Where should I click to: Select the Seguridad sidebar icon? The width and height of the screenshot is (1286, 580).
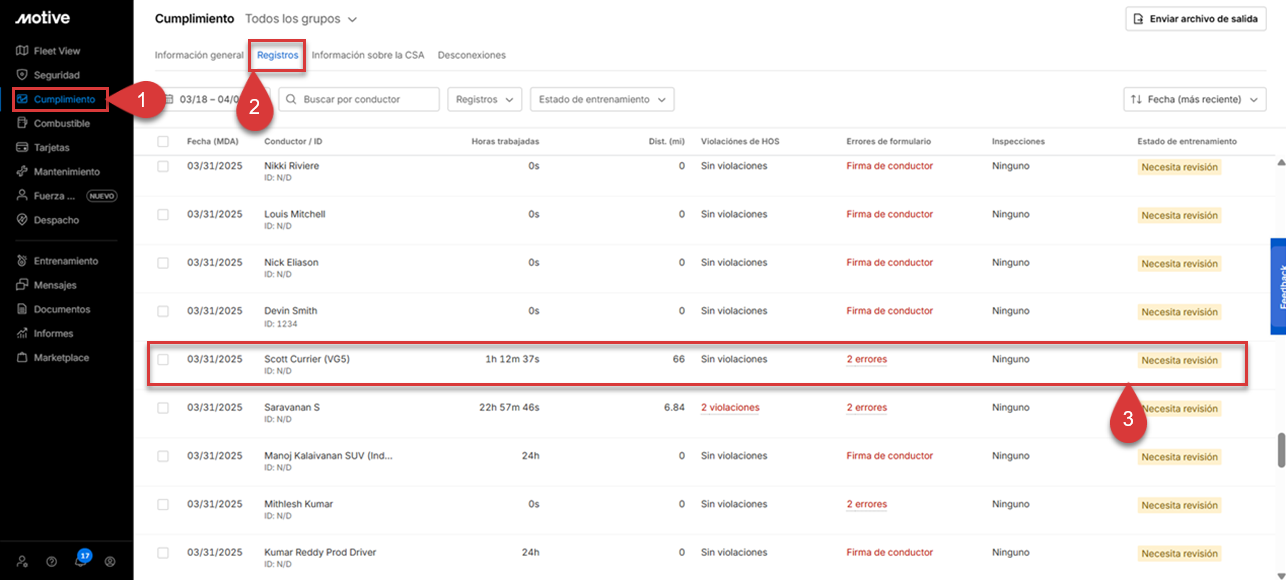coord(53,75)
